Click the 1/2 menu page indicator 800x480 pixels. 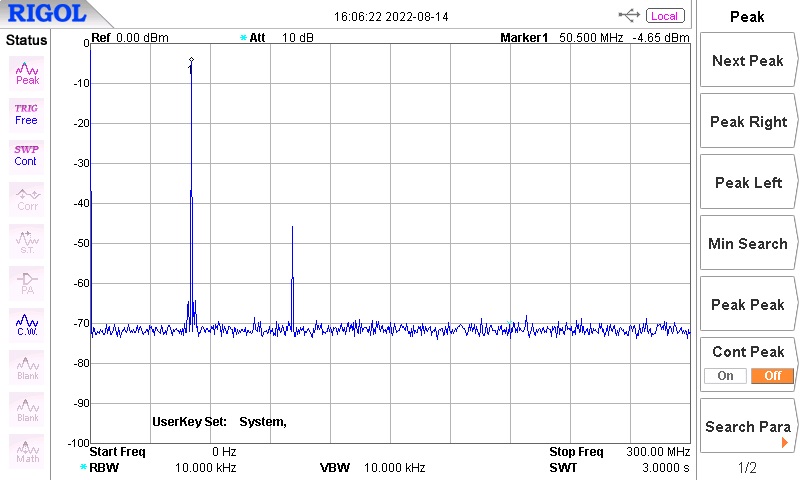(x=747, y=467)
